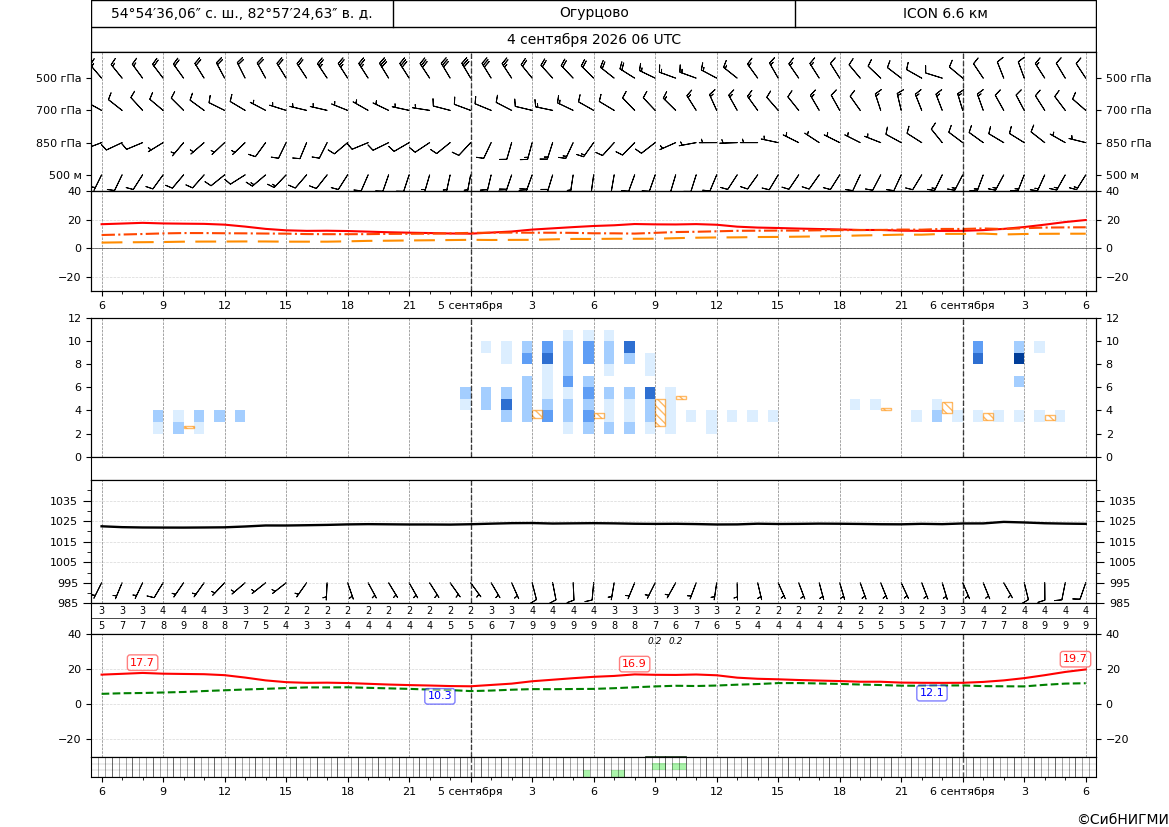1169x827 pixels.
Task: Click the 4 сентября 2026 06 UTC header
Action: pyautogui.click(x=593, y=40)
